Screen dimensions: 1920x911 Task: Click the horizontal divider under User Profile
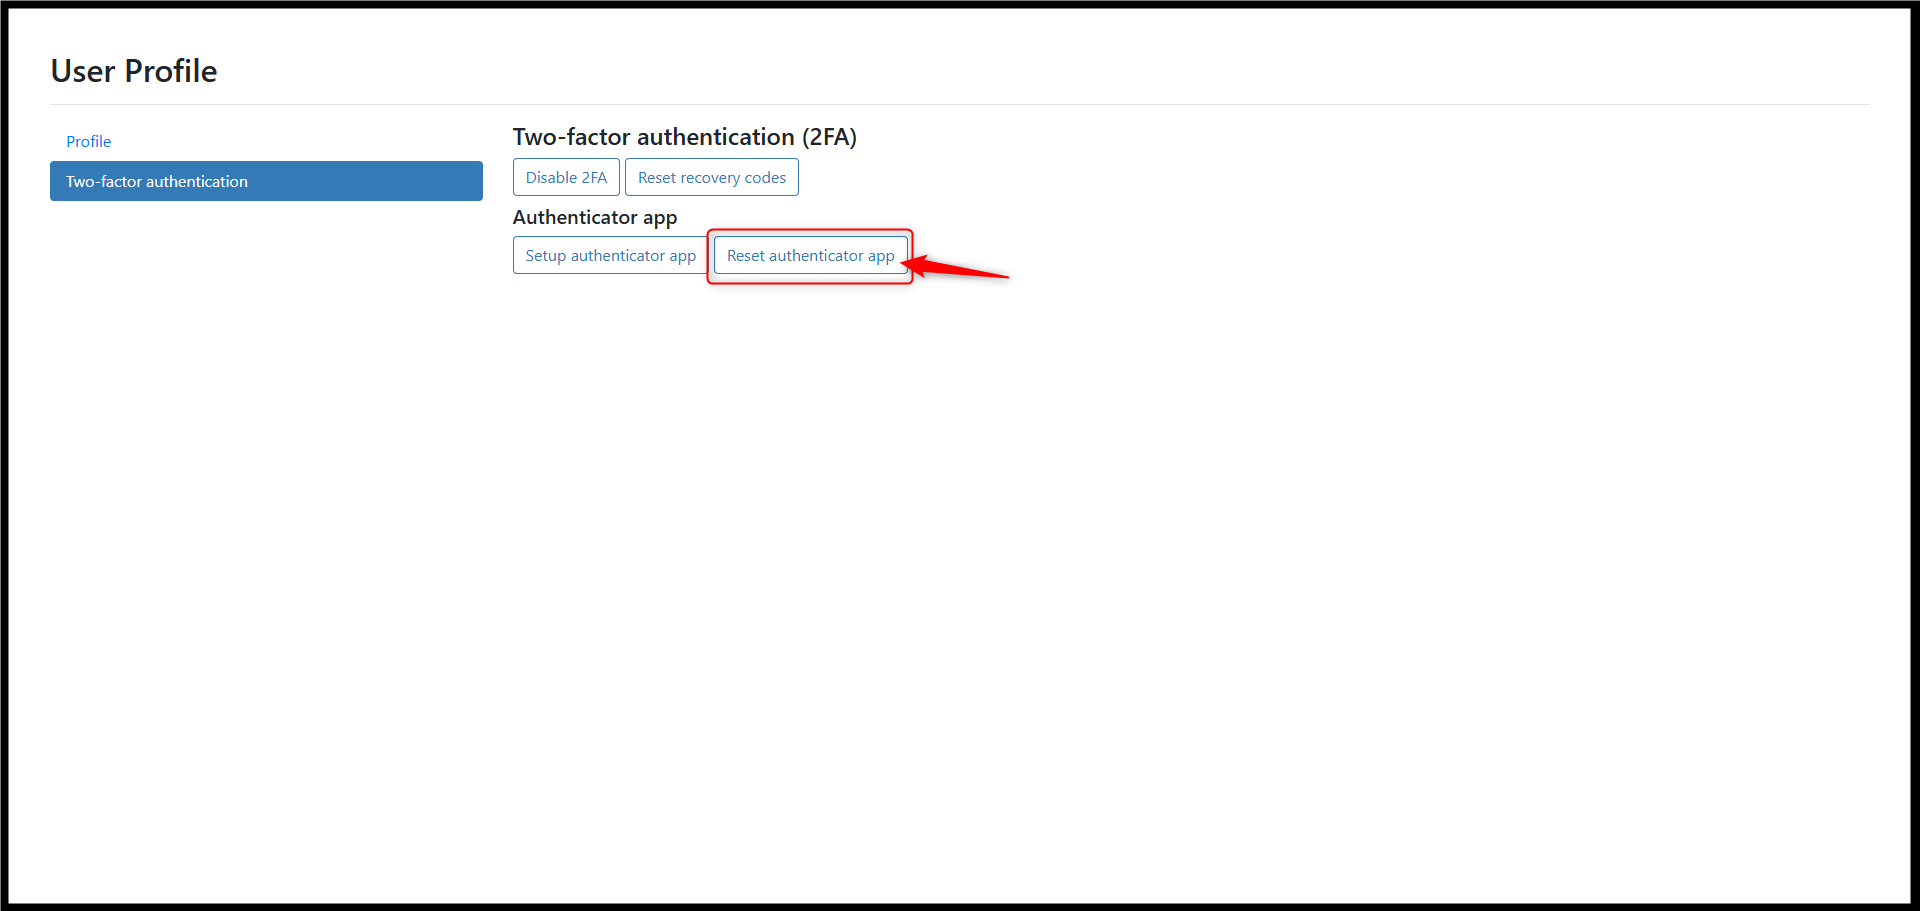[960, 104]
